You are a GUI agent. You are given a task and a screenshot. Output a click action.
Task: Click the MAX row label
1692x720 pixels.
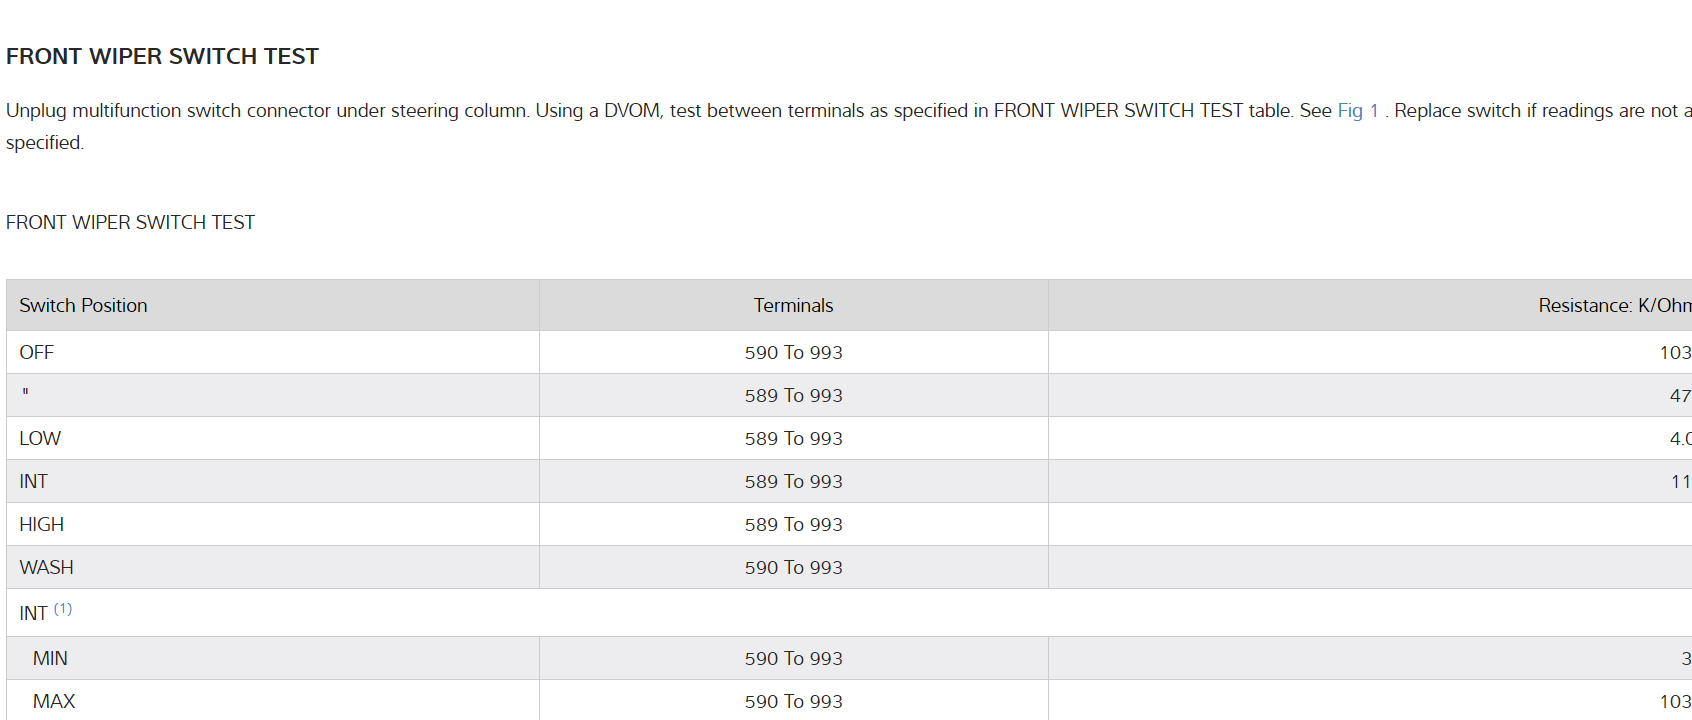coord(54,702)
